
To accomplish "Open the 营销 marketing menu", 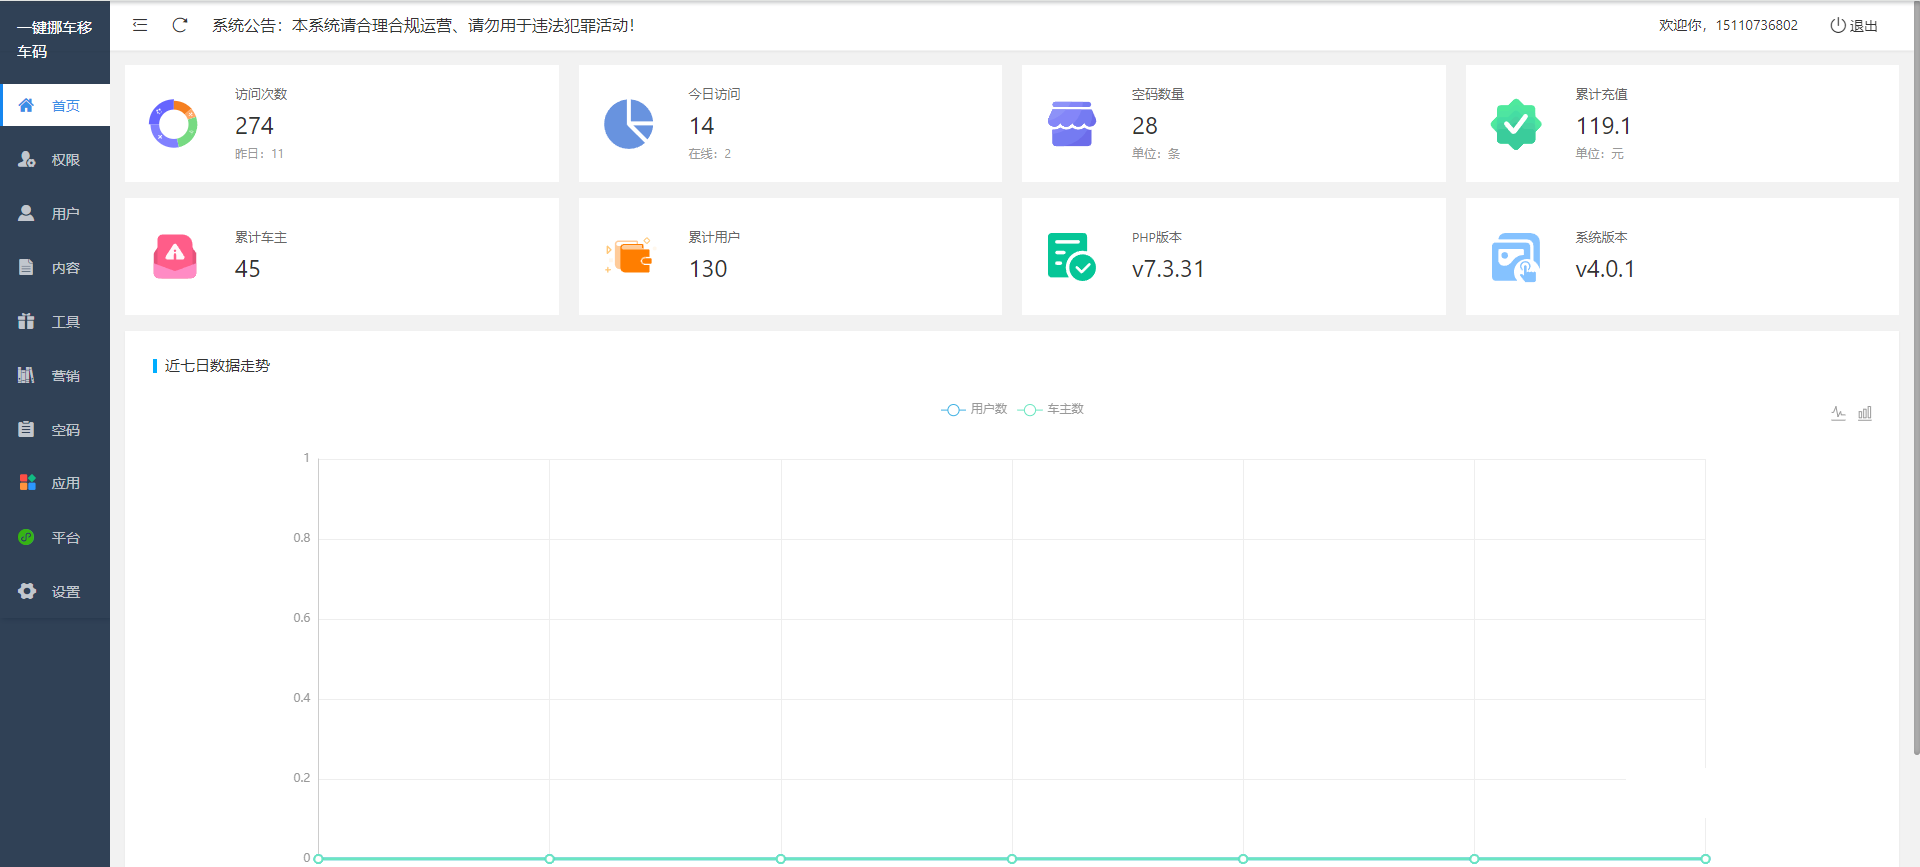I will tap(55, 375).
